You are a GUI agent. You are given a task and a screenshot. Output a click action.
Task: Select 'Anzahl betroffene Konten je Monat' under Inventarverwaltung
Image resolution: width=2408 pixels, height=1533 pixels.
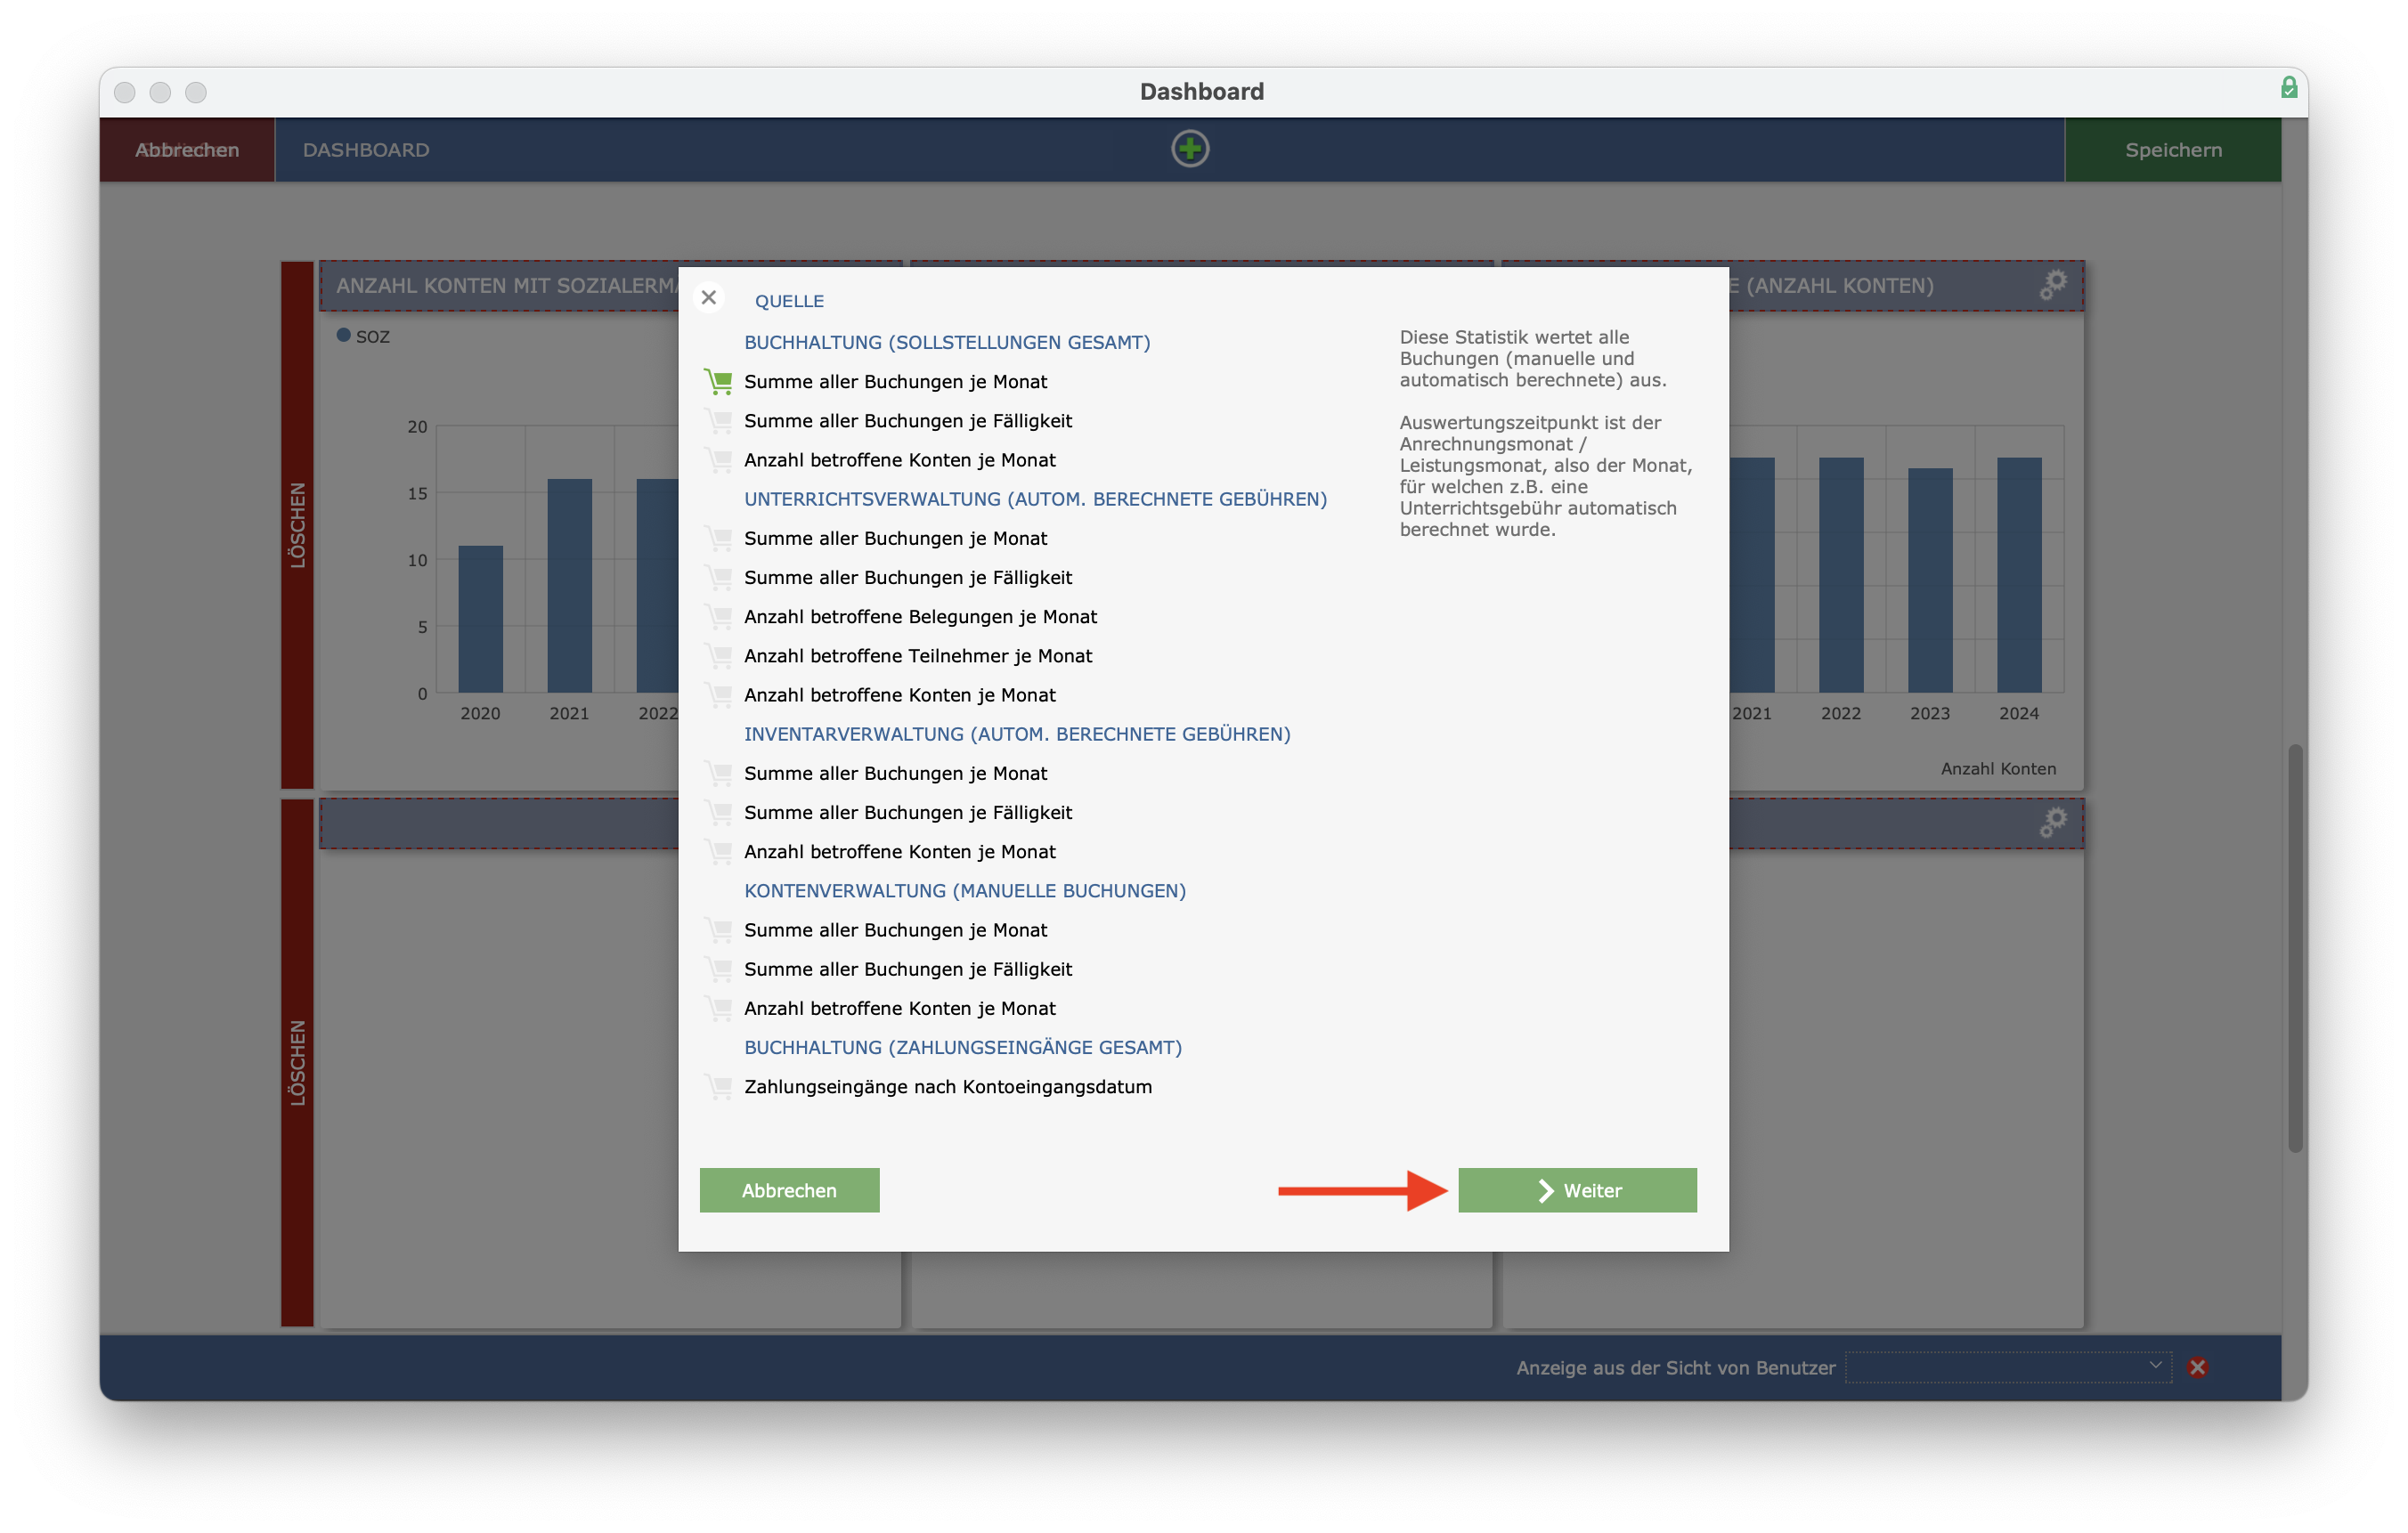point(899,852)
